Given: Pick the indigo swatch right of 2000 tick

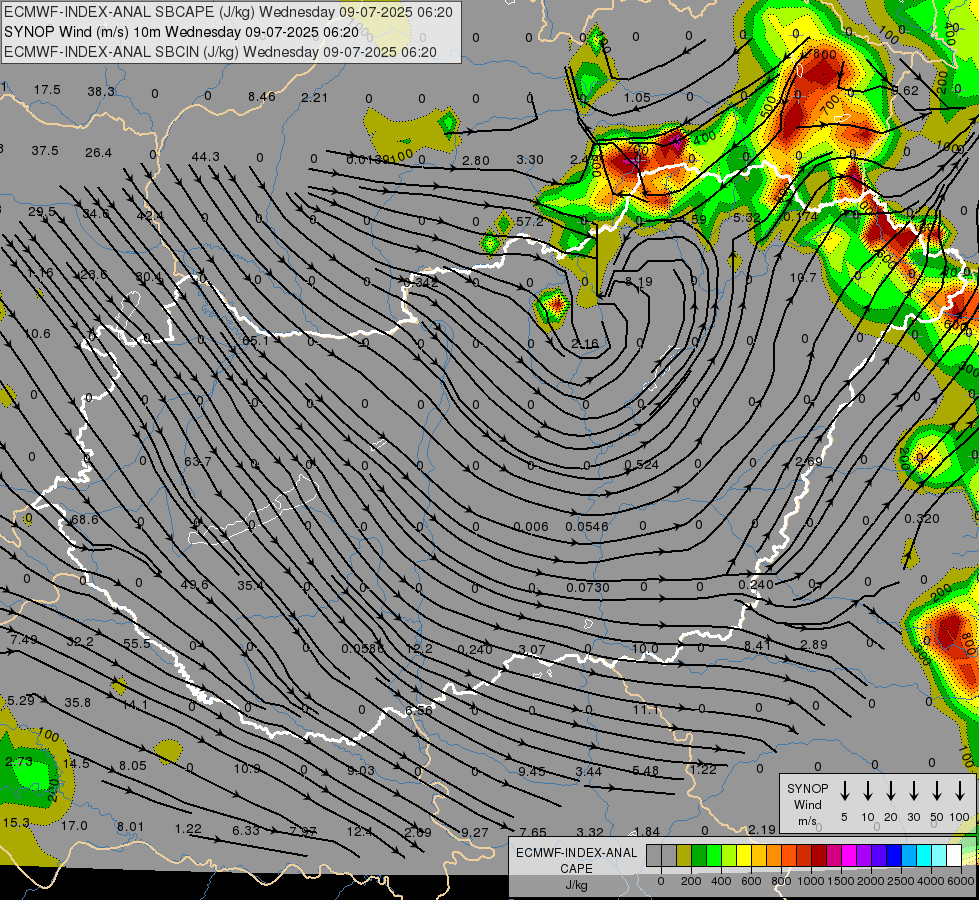Looking at the screenshot, I should (x=879, y=856).
